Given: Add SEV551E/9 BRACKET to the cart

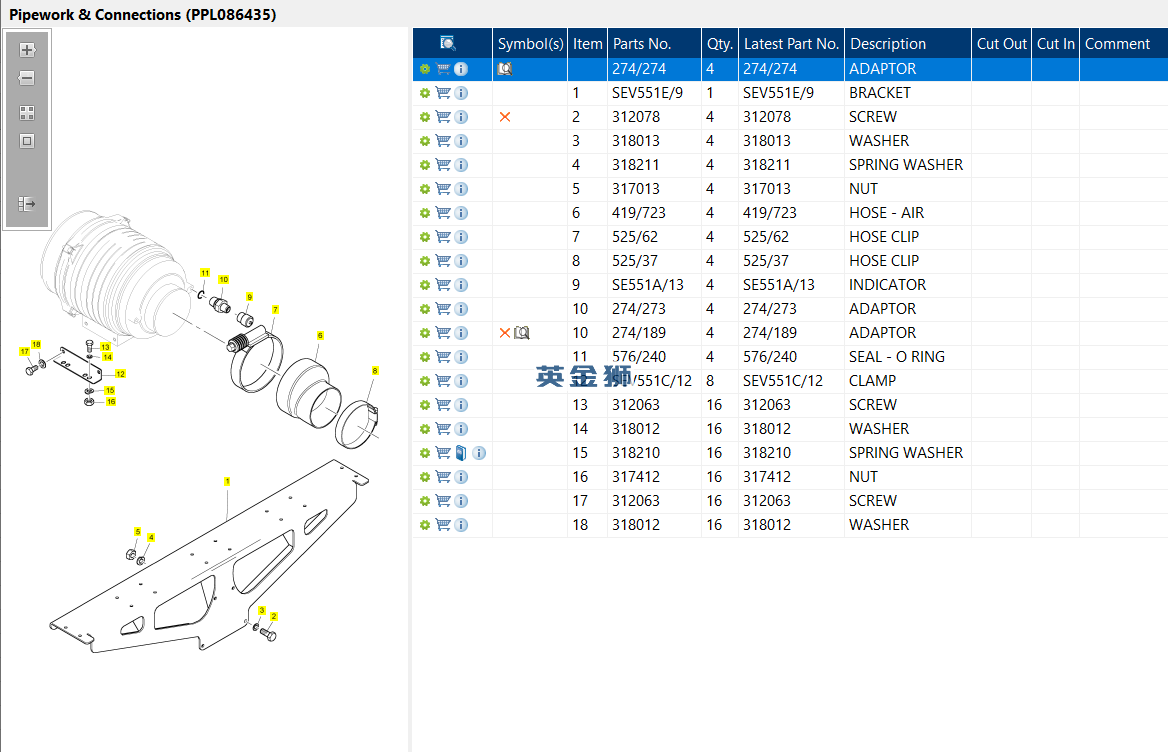Looking at the screenshot, I should pos(443,93).
